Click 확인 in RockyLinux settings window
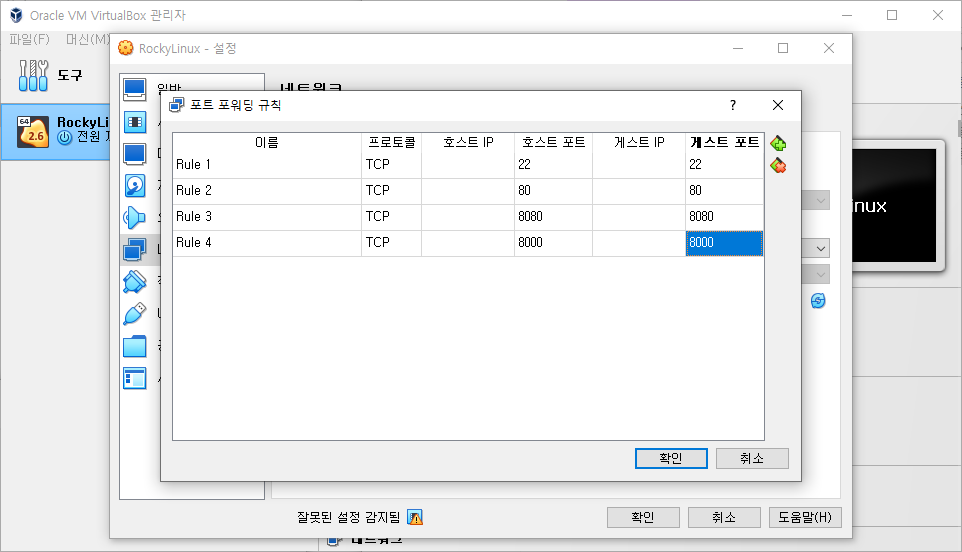Viewport: 962px width, 552px height. coord(643,517)
